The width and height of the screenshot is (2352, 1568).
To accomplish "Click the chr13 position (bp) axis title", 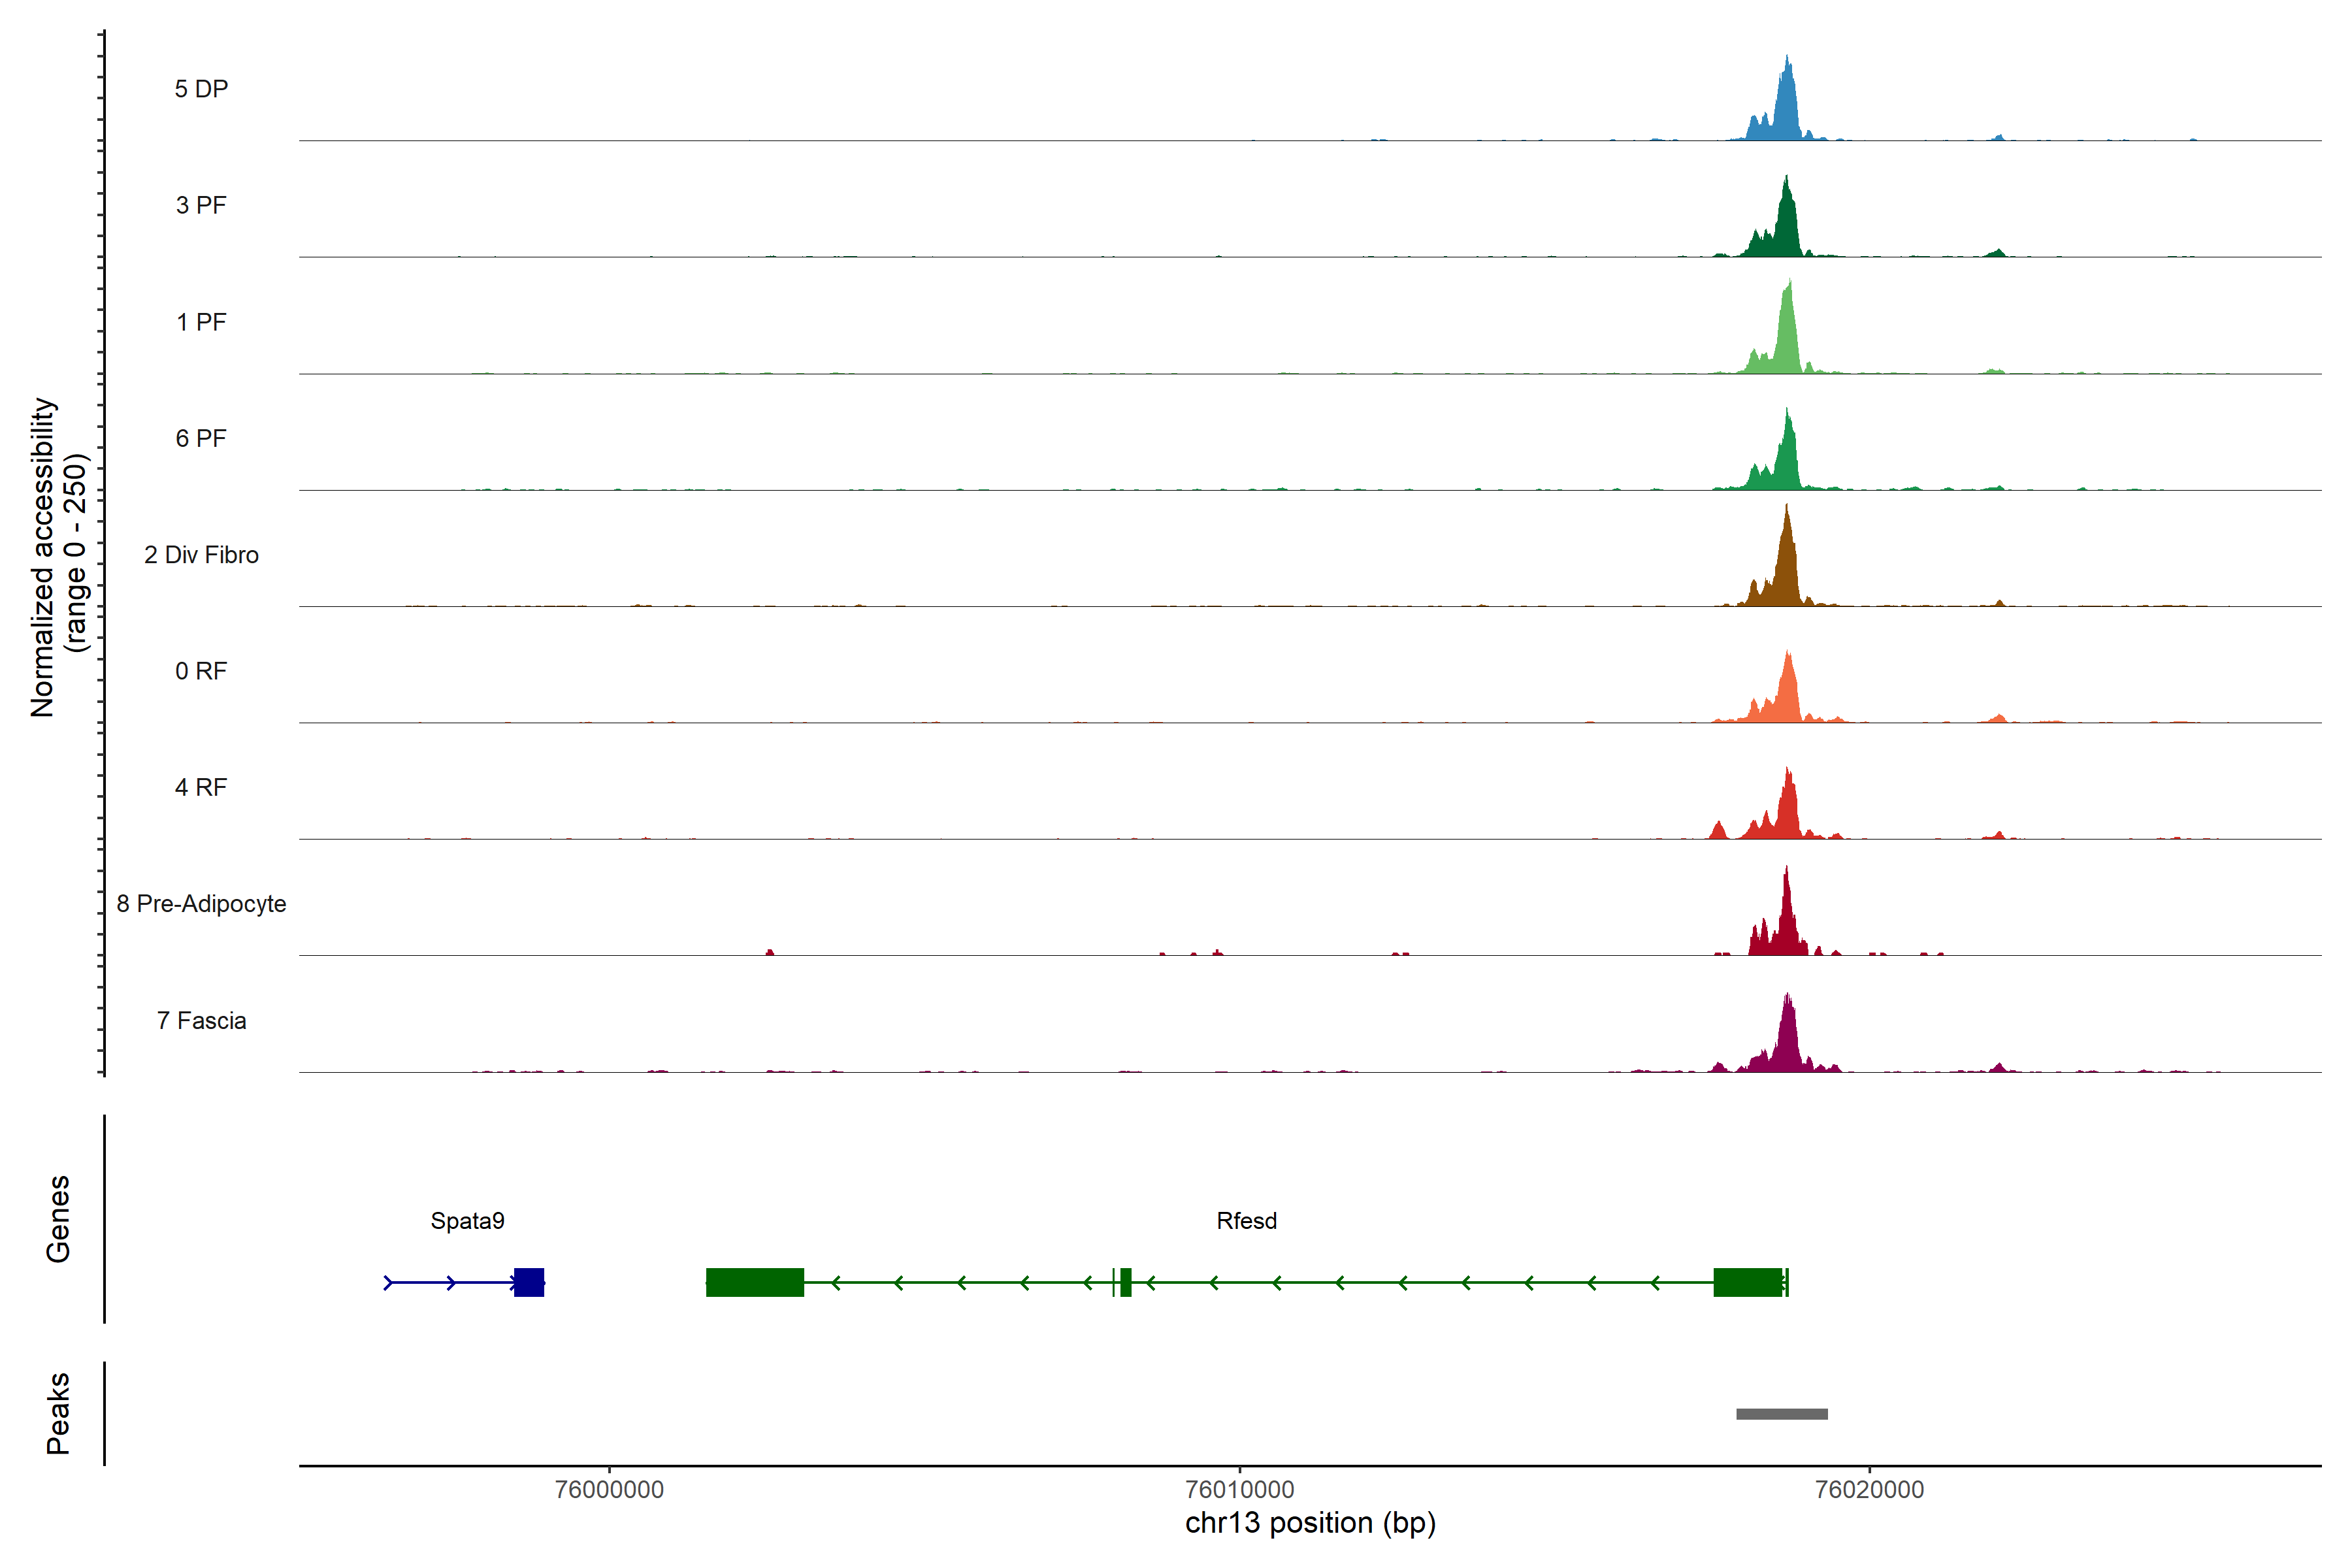I will (x=1310, y=1523).
